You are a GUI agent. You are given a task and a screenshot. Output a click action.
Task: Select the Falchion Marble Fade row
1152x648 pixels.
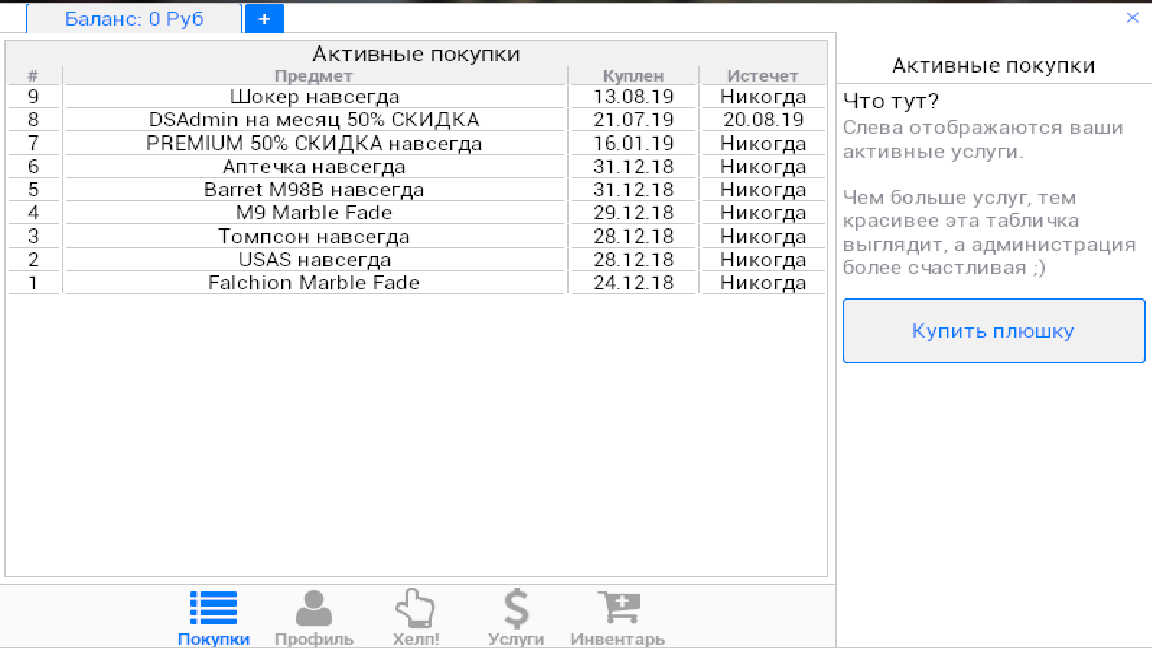(x=314, y=283)
